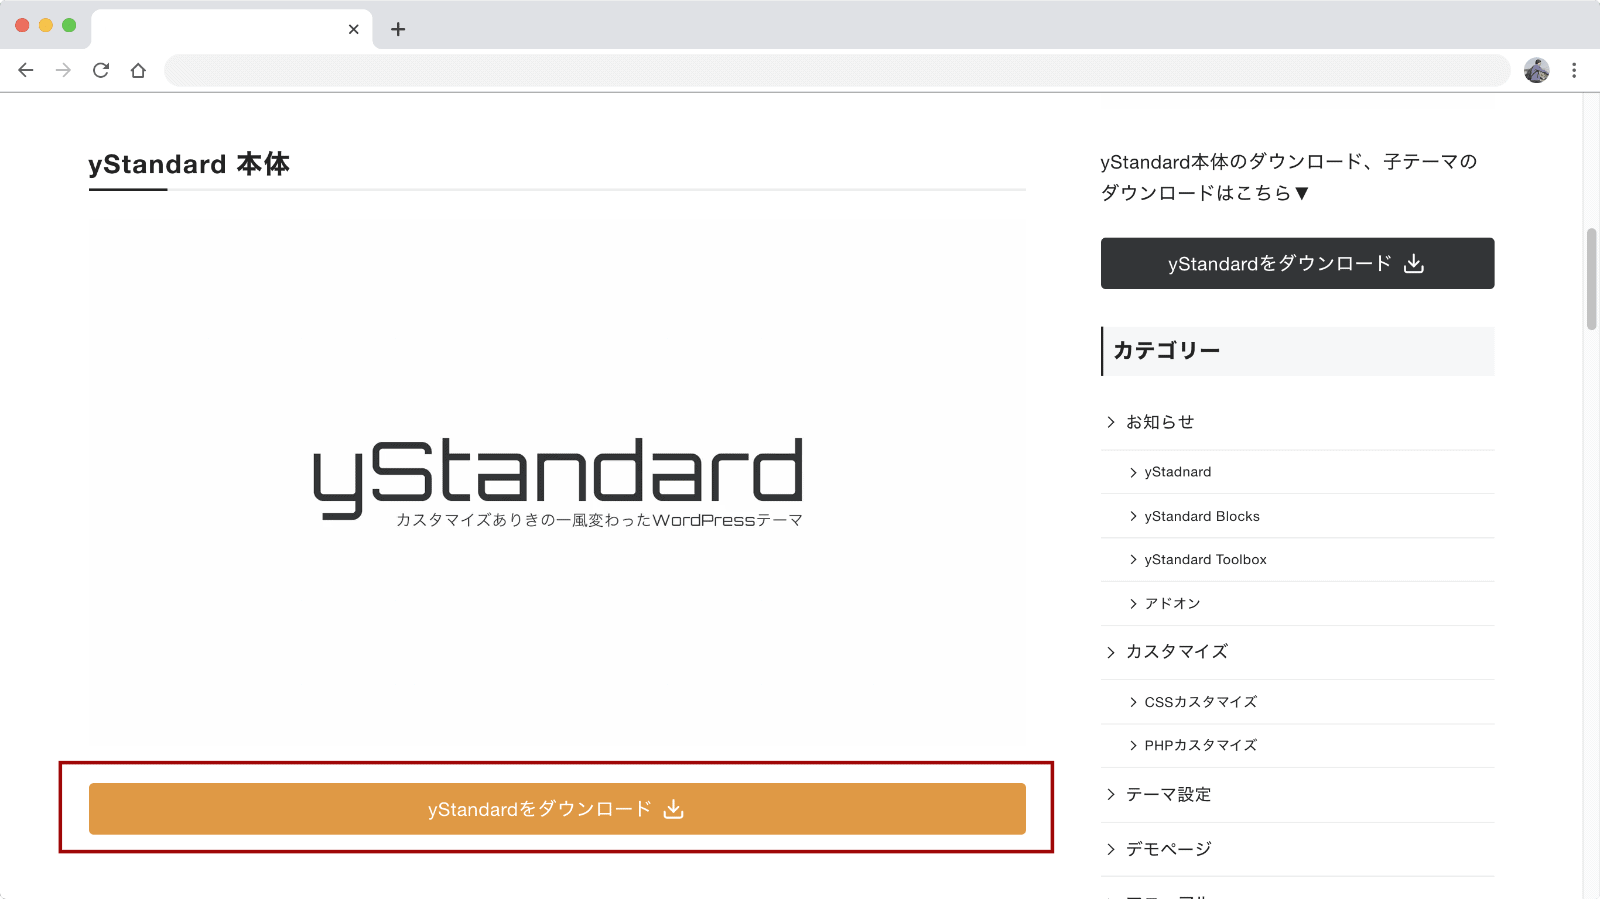Image resolution: width=1600 pixels, height=899 pixels.
Task: Click the chevron beside カスタマイズ
Action: pos(1111,652)
